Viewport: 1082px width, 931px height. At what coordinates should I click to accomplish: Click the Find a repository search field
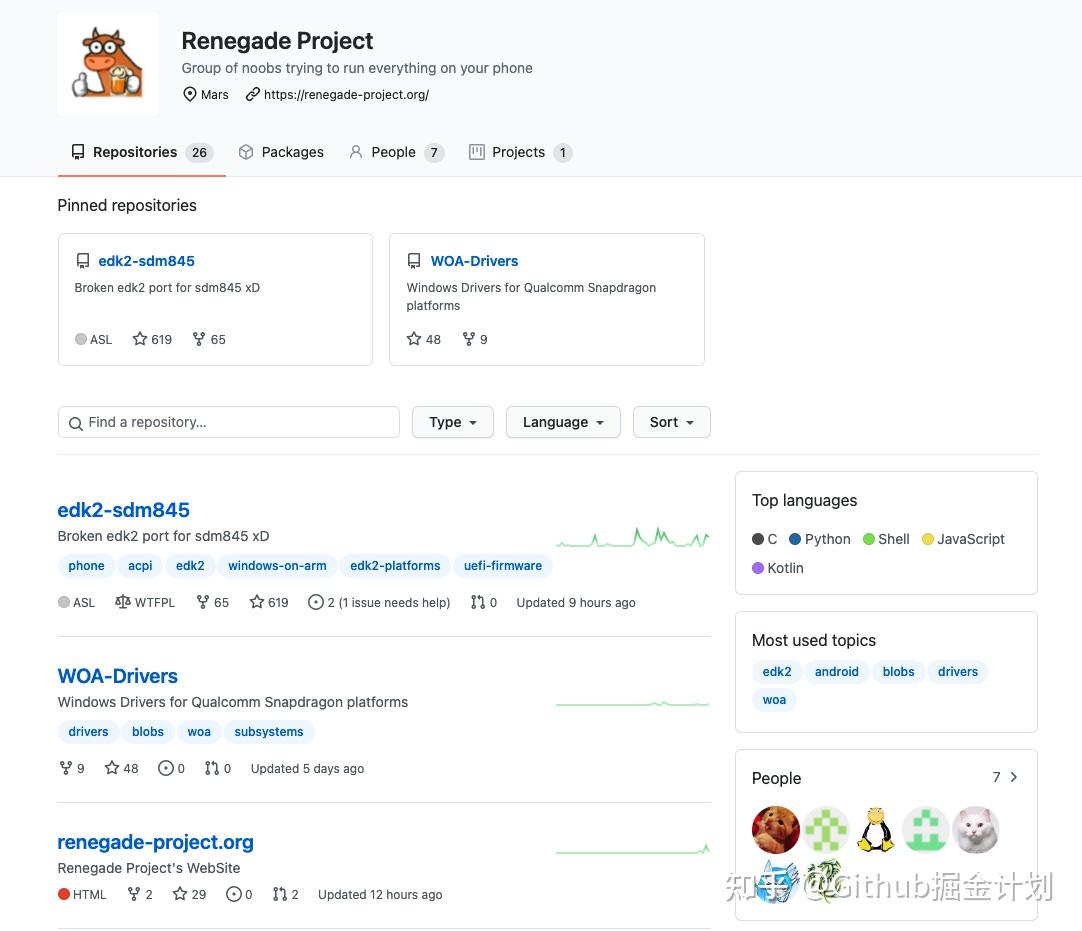(x=229, y=422)
